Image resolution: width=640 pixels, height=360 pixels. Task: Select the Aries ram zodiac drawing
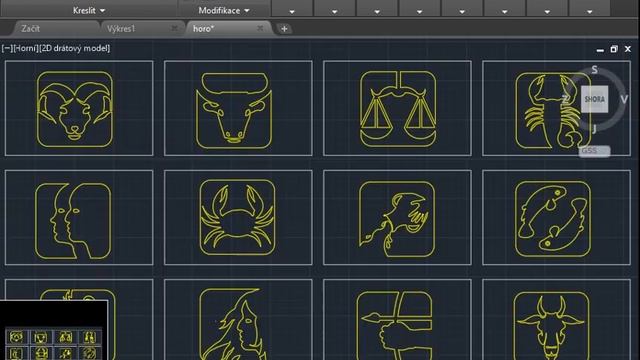point(75,109)
